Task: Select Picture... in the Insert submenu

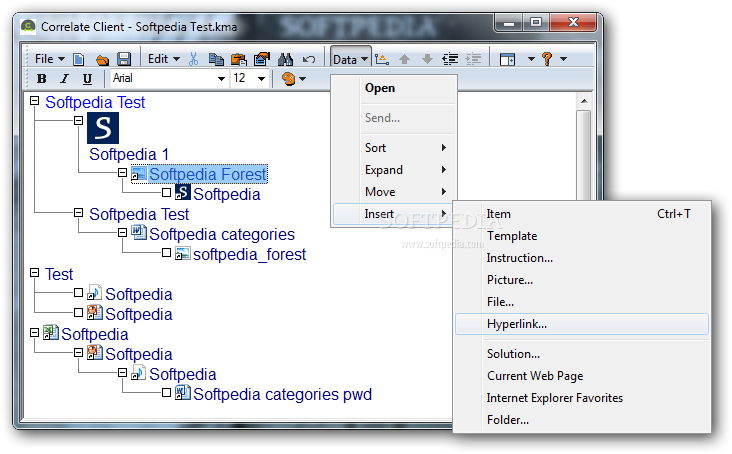Action: tap(582, 280)
